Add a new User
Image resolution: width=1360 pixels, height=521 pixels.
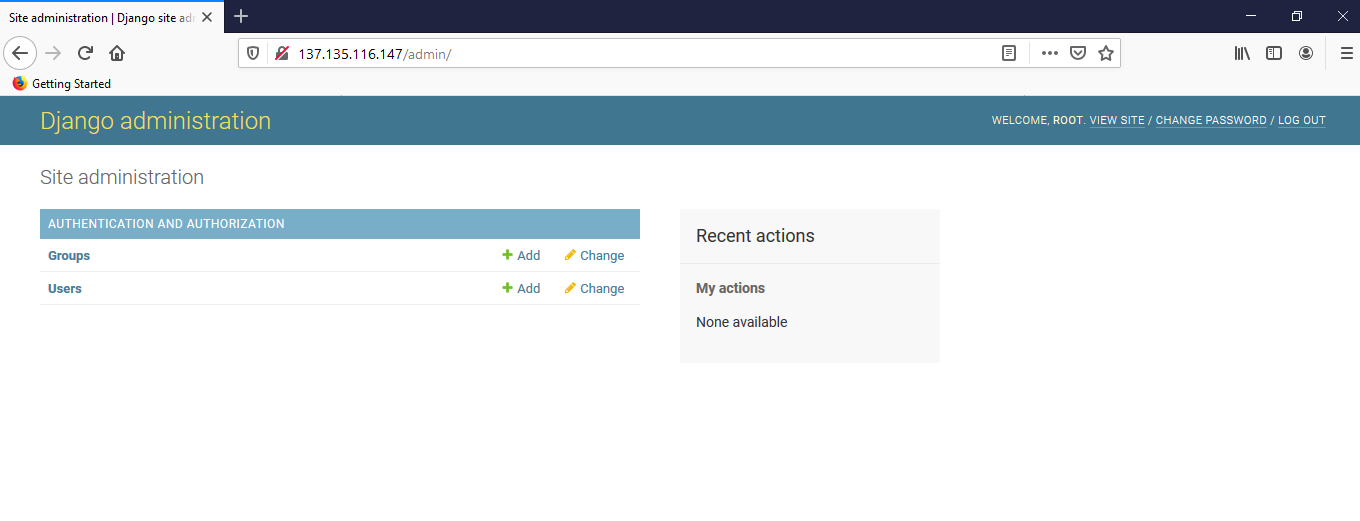[521, 289]
